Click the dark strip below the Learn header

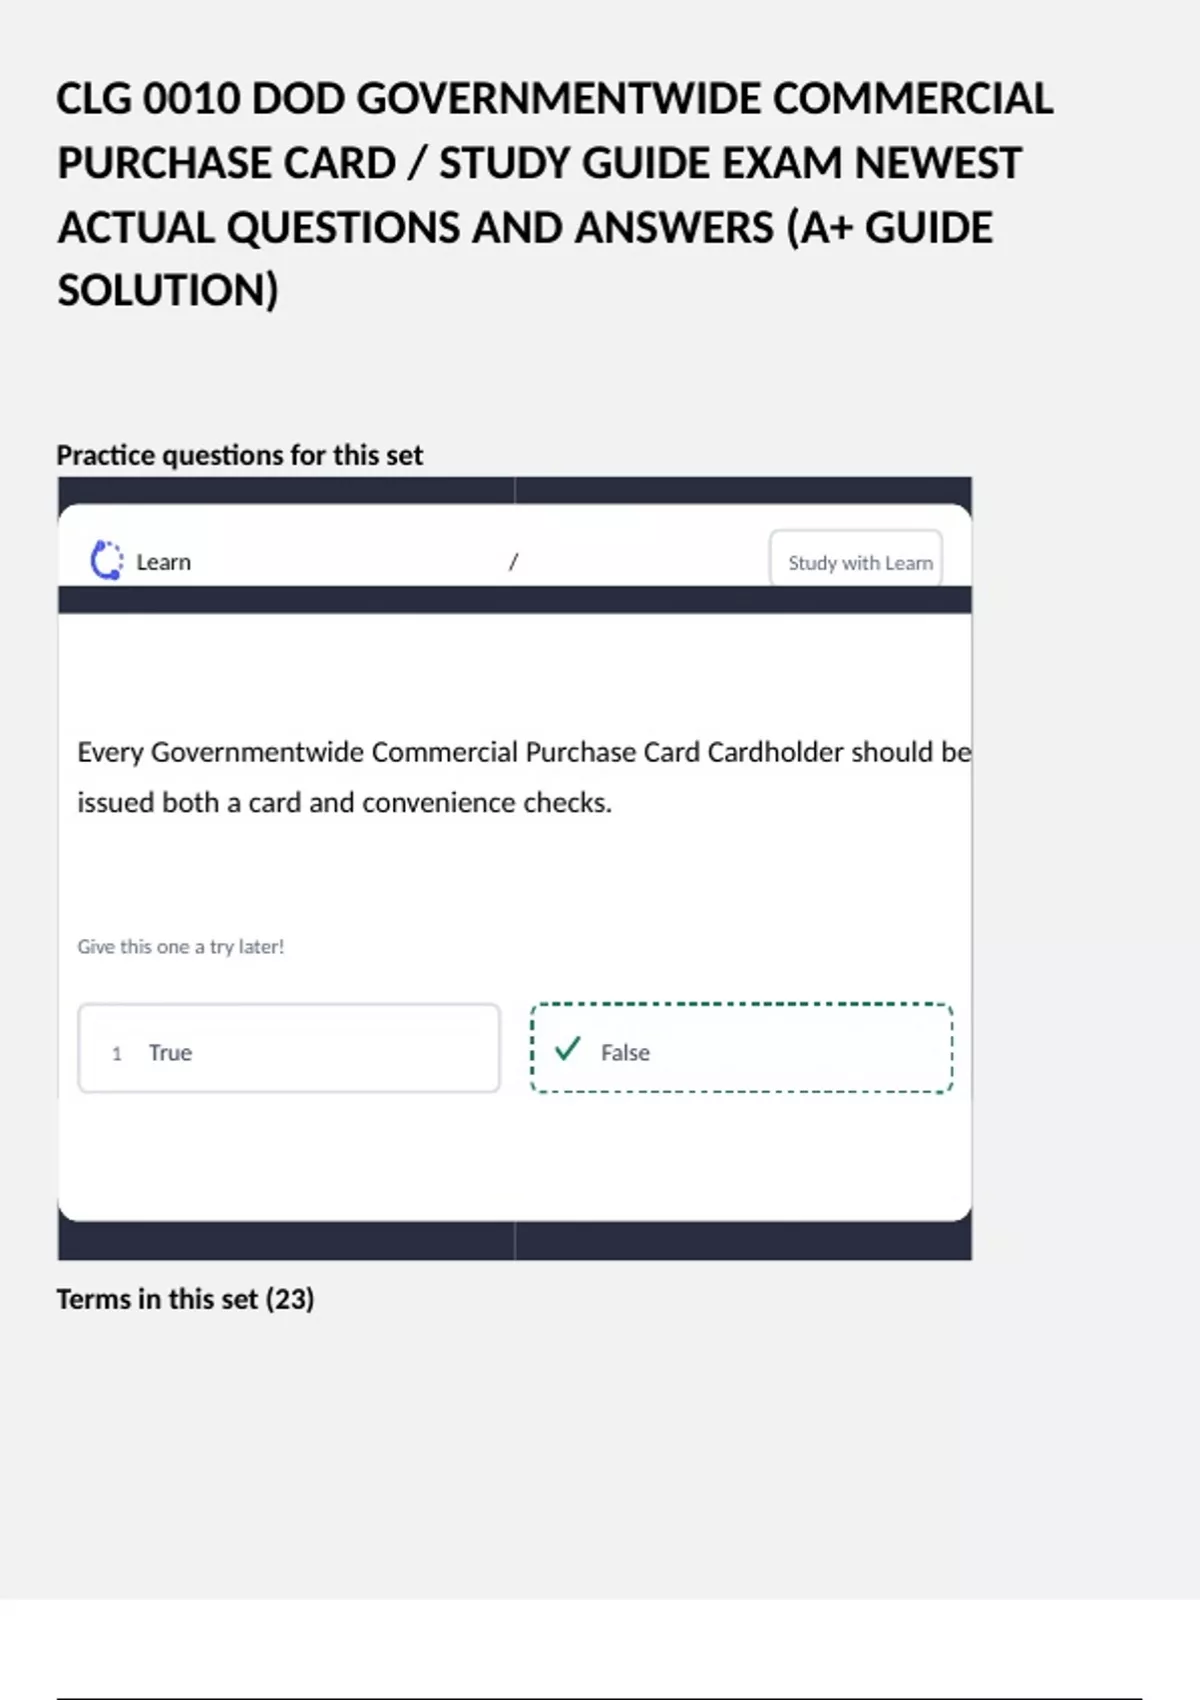(515, 600)
